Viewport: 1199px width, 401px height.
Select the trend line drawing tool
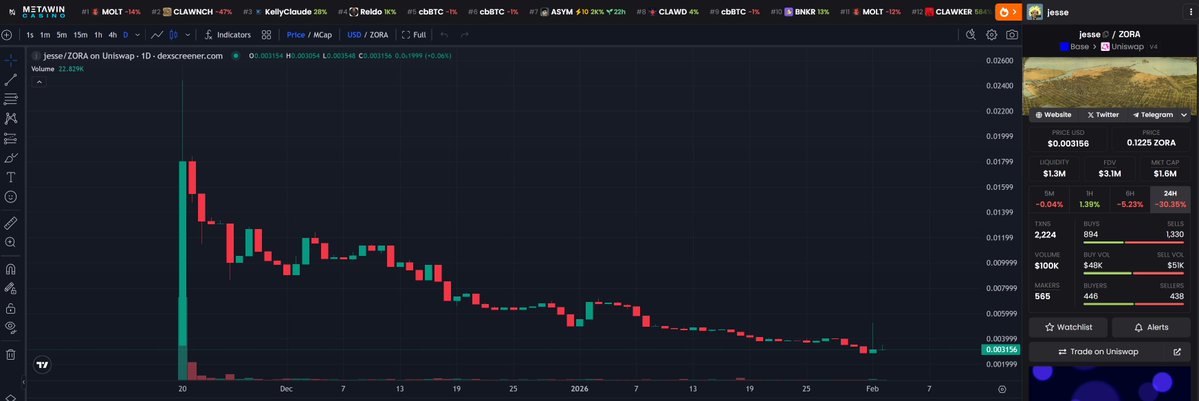coord(11,80)
